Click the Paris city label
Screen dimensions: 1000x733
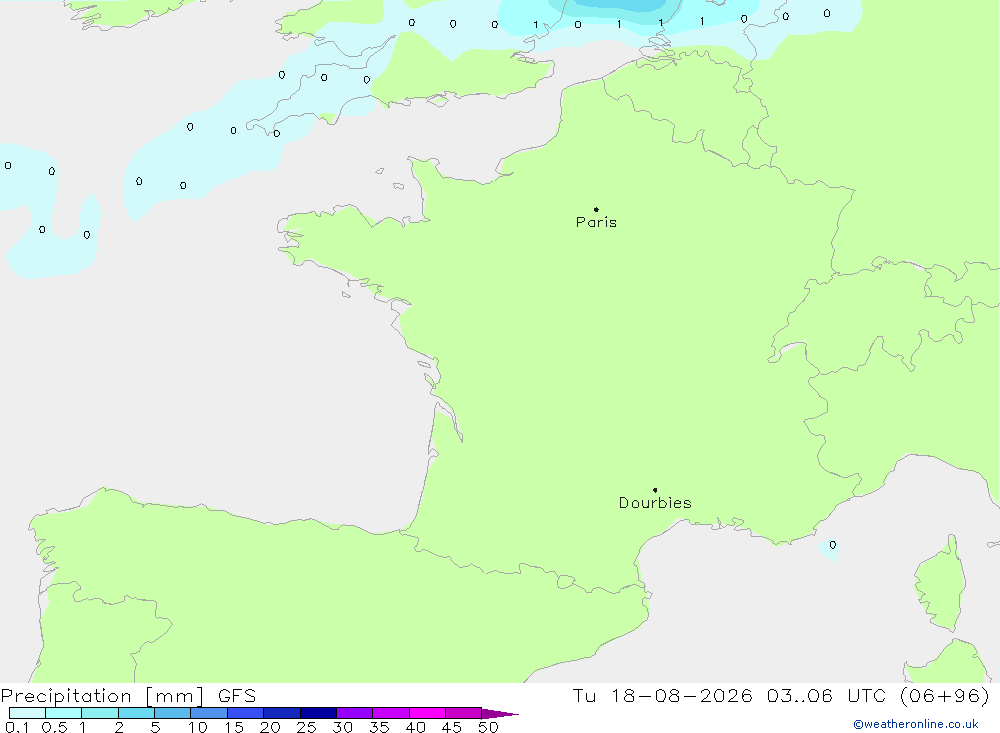coord(596,222)
